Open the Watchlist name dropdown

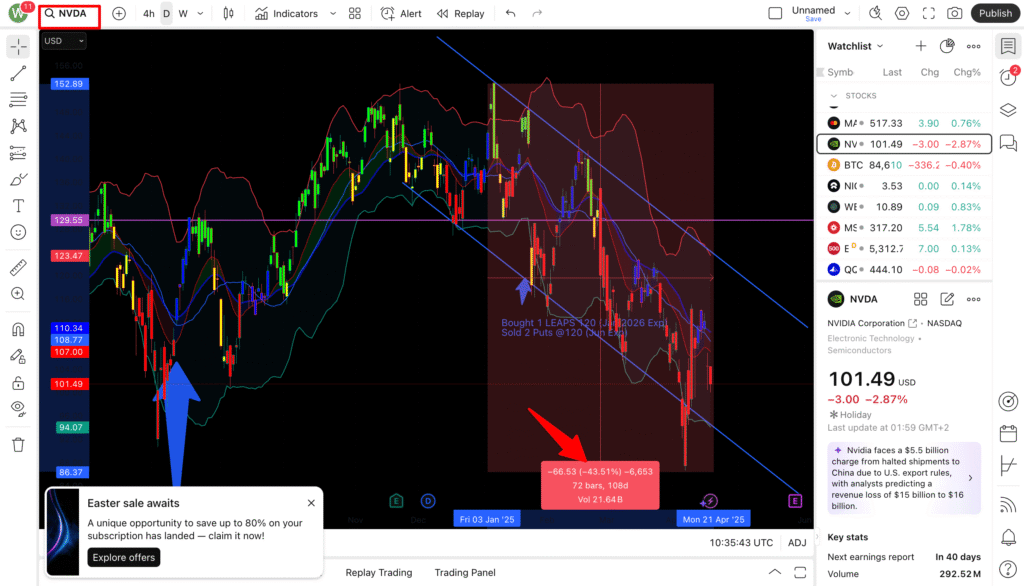pos(855,46)
